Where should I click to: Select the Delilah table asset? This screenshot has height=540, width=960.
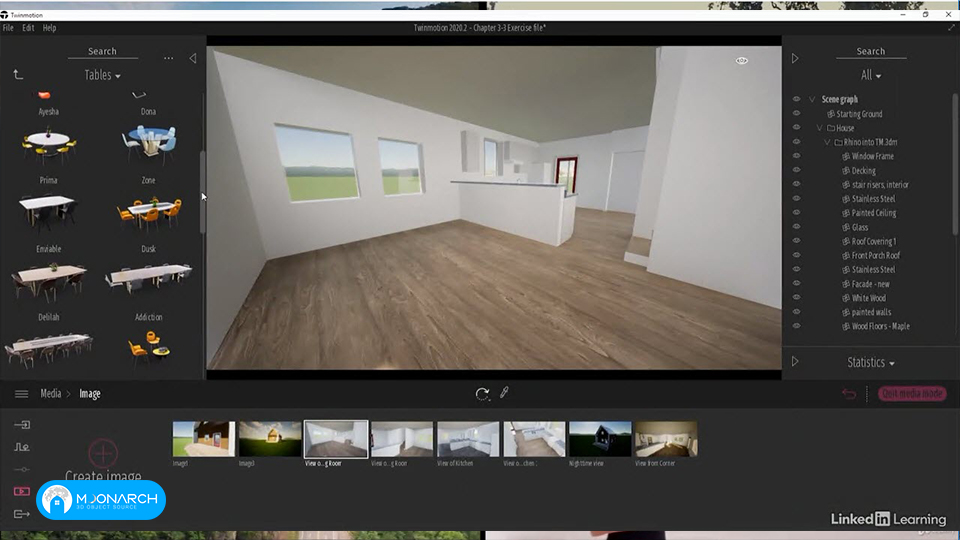[x=48, y=282]
